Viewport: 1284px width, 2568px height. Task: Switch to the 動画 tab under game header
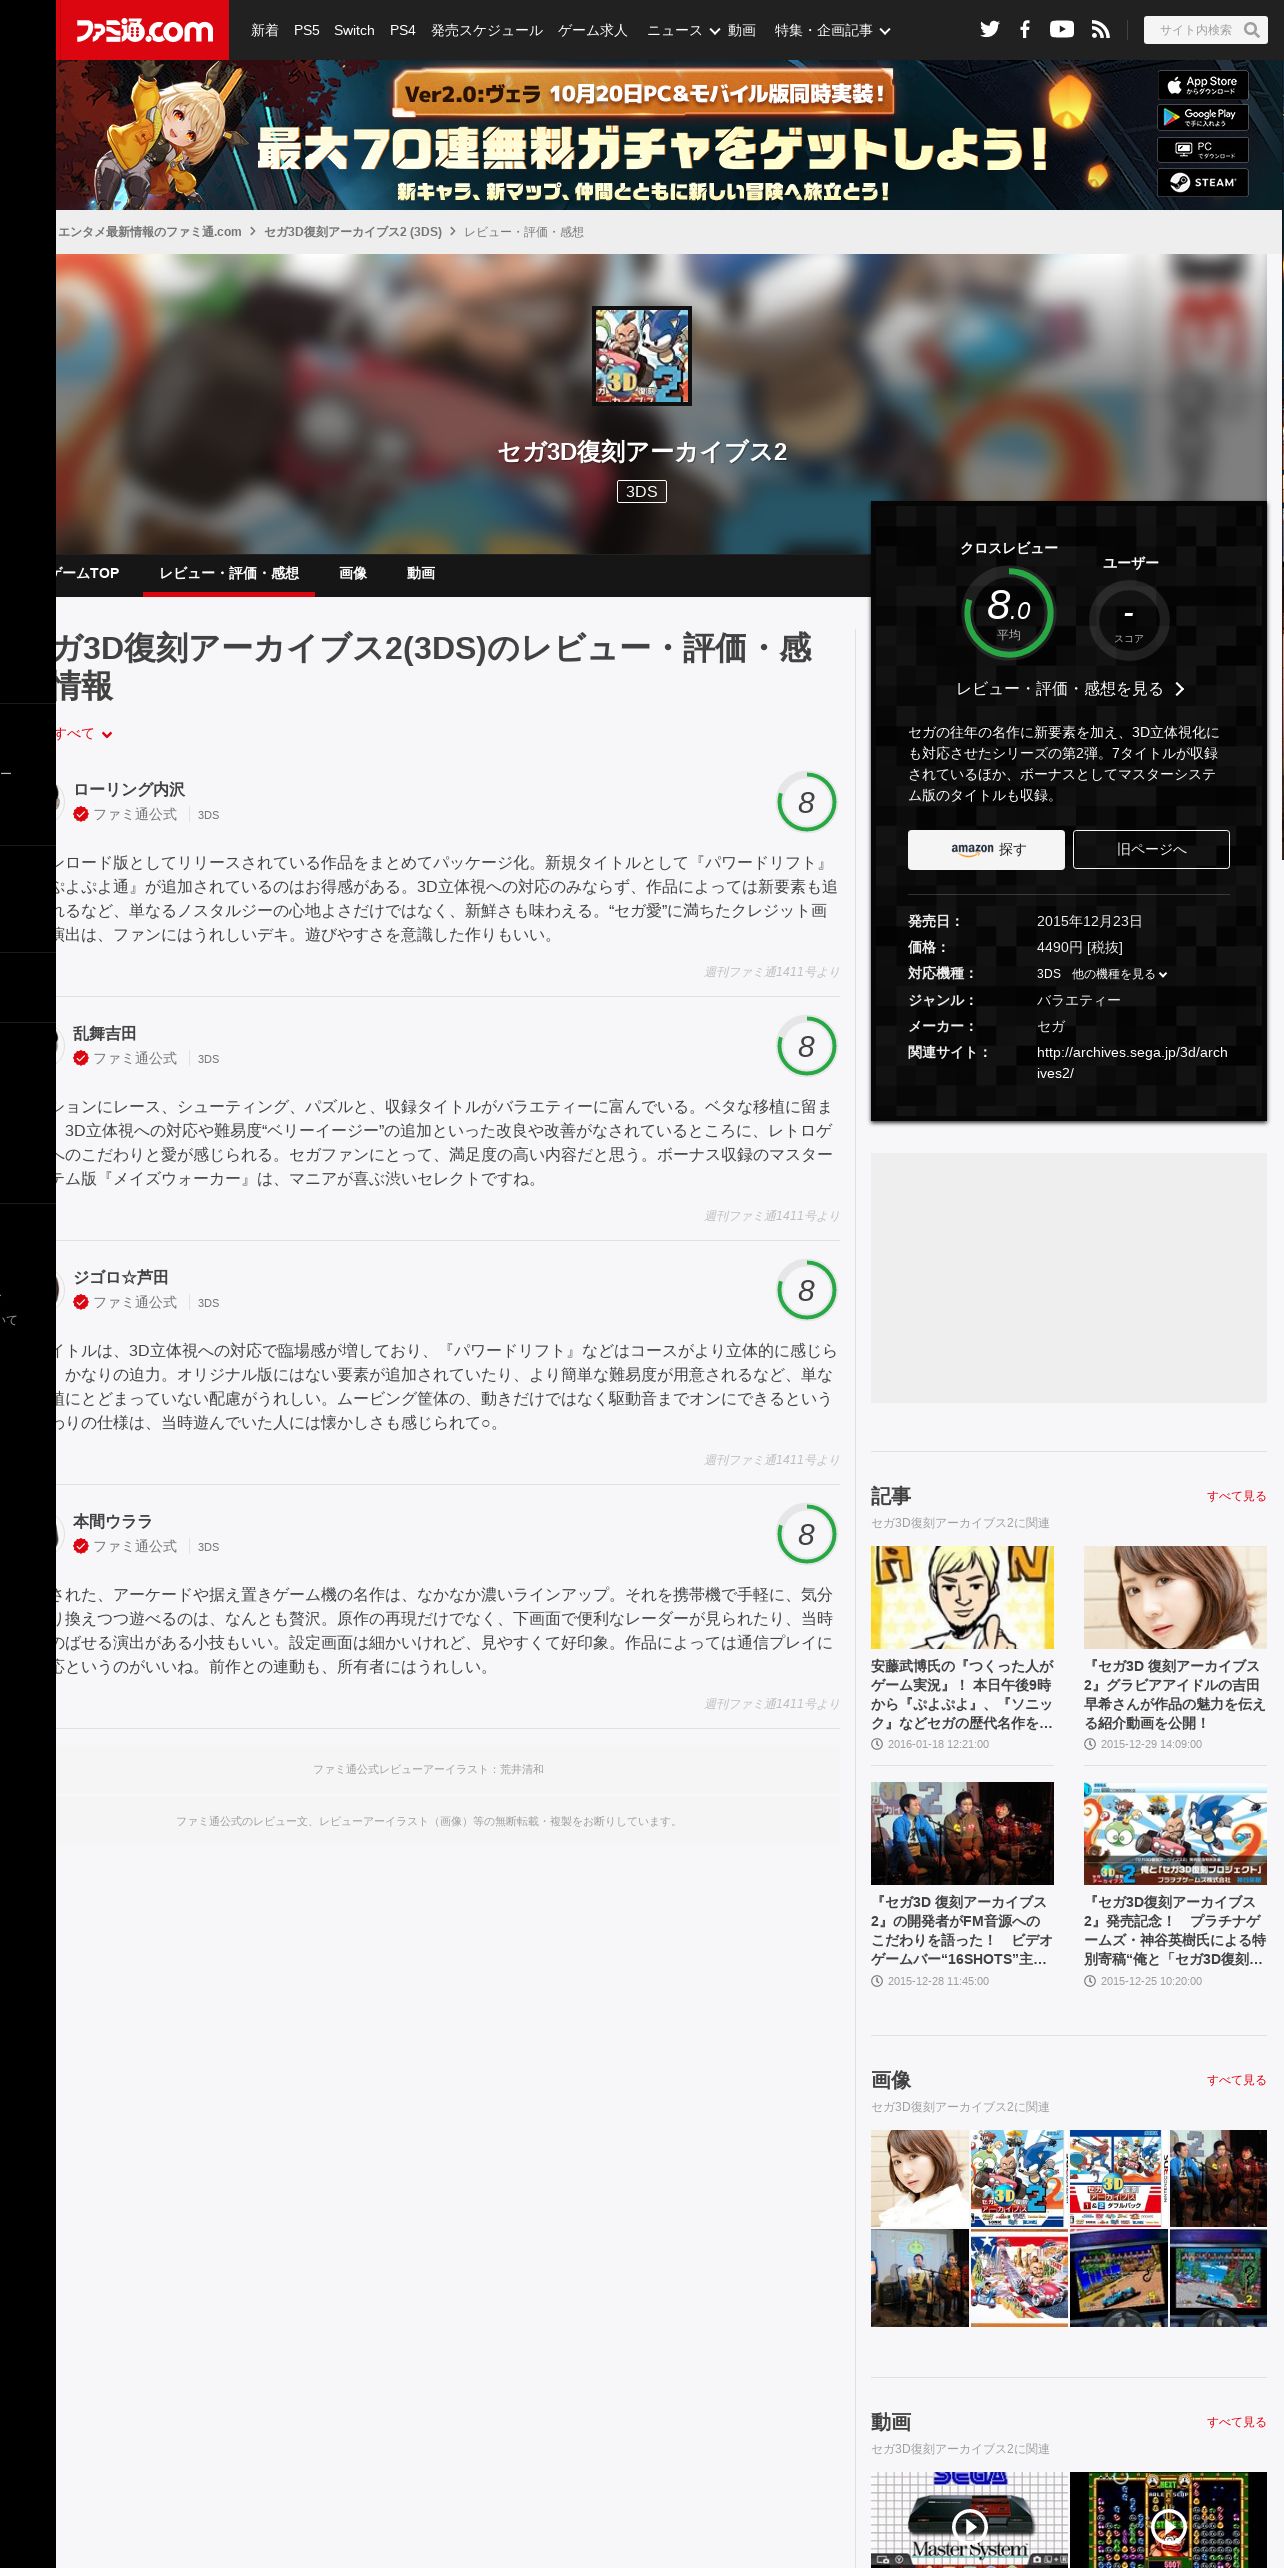(421, 573)
